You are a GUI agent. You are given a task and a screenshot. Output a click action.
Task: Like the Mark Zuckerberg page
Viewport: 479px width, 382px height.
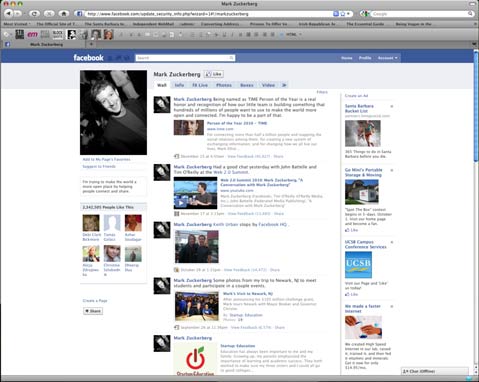click(x=214, y=74)
